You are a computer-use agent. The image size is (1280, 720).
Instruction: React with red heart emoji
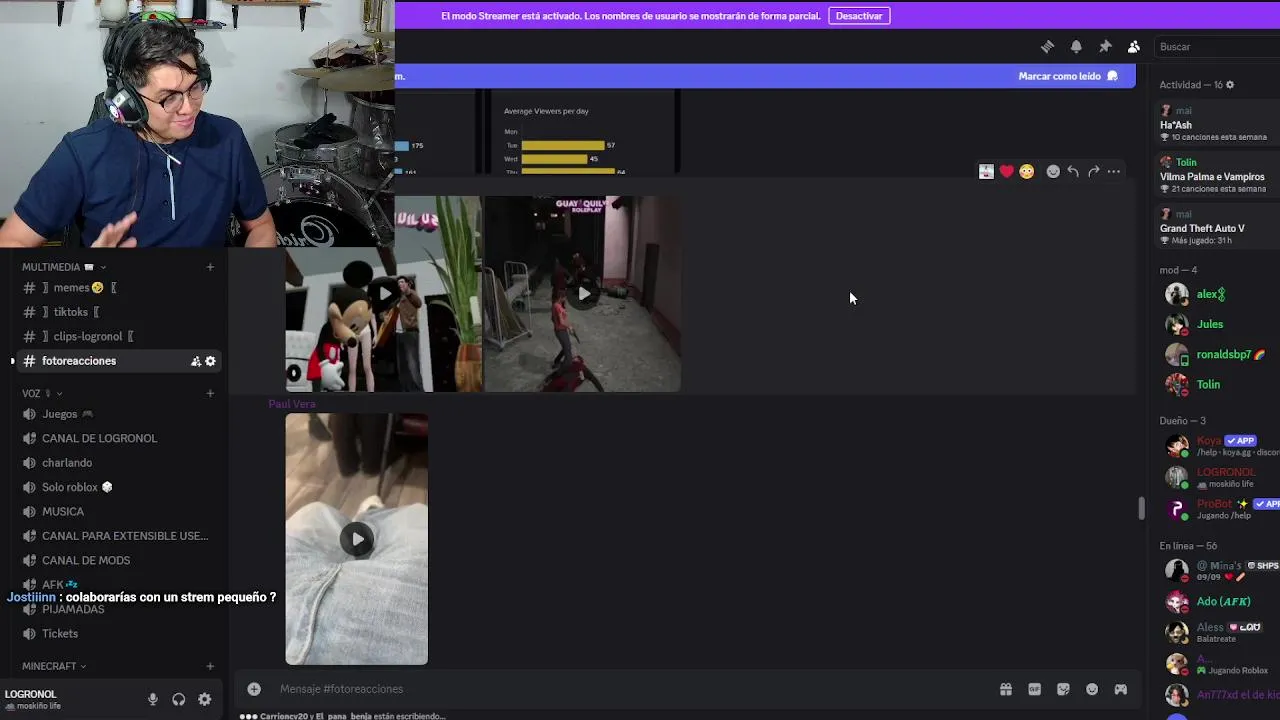pyautogui.click(x=1007, y=172)
